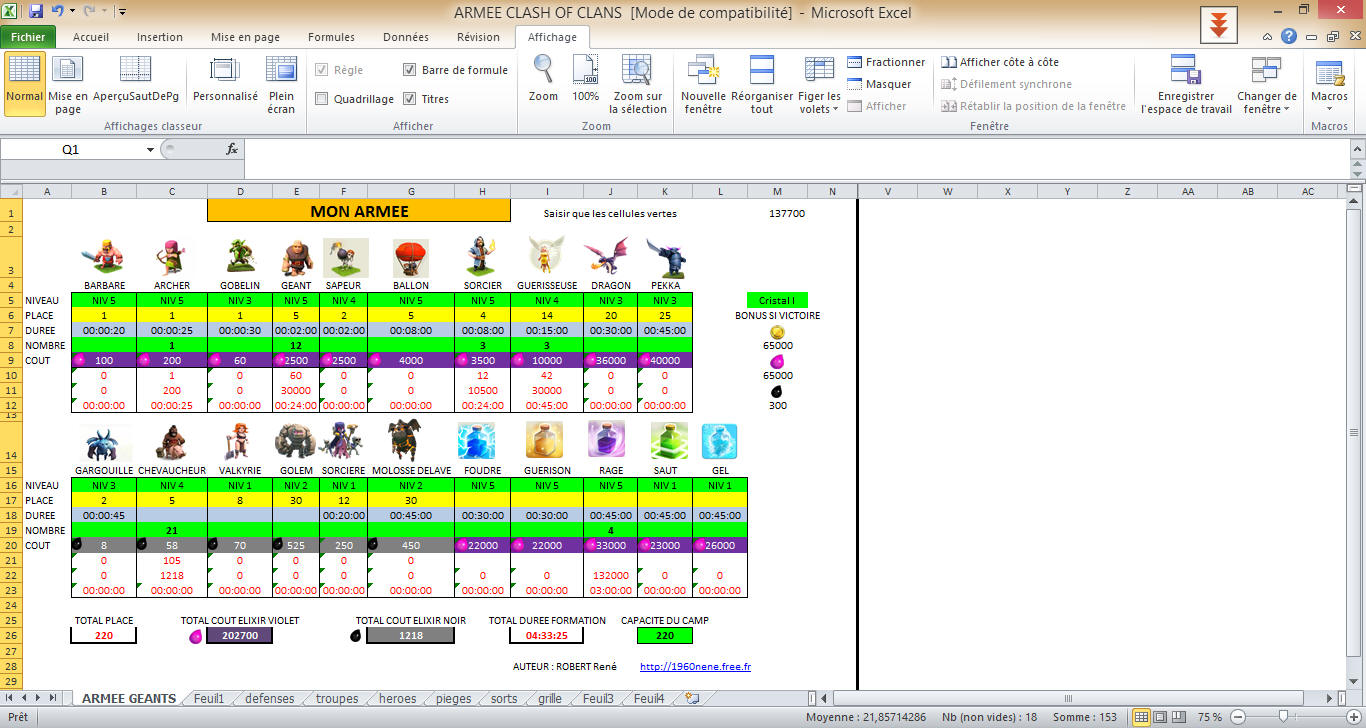Open the Données ribbon tab
This screenshot has height=728, width=1366.
pyautogui.click(x=406, y=37)
